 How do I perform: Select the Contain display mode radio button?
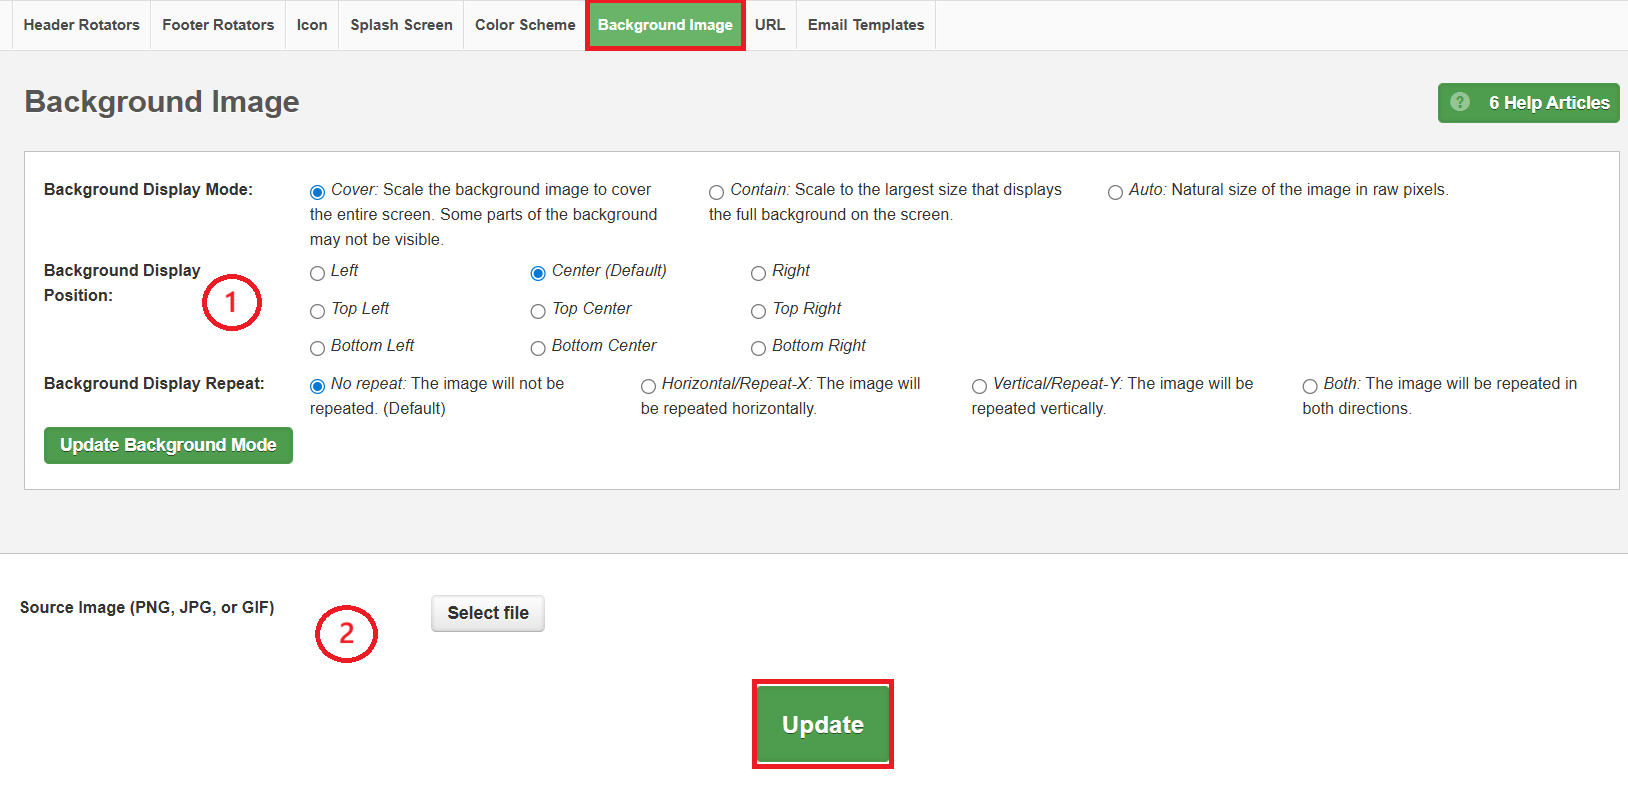tap(716, 192)
